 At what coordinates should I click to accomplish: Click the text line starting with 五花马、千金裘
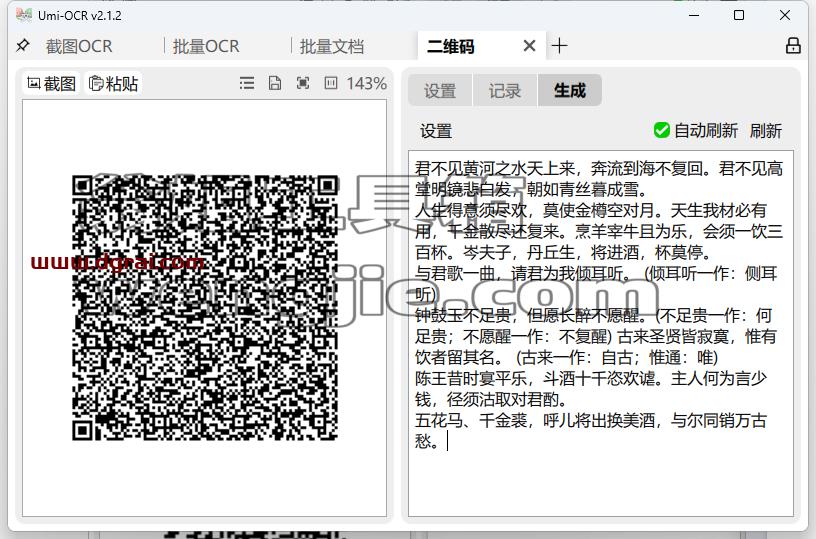[591, 420]
